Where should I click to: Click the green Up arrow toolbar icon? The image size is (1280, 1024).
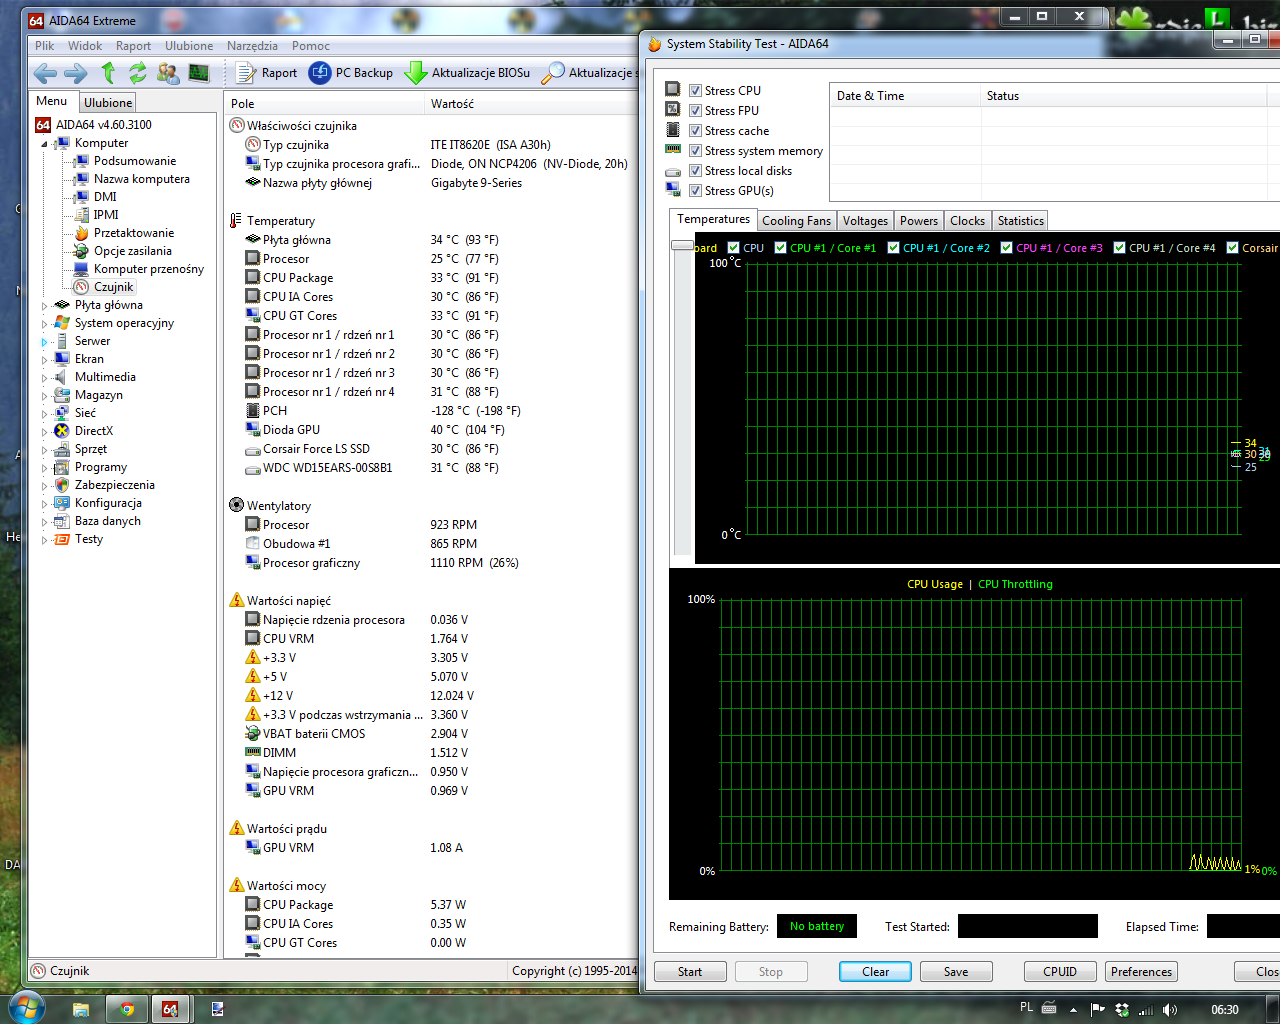pos(108,72)
